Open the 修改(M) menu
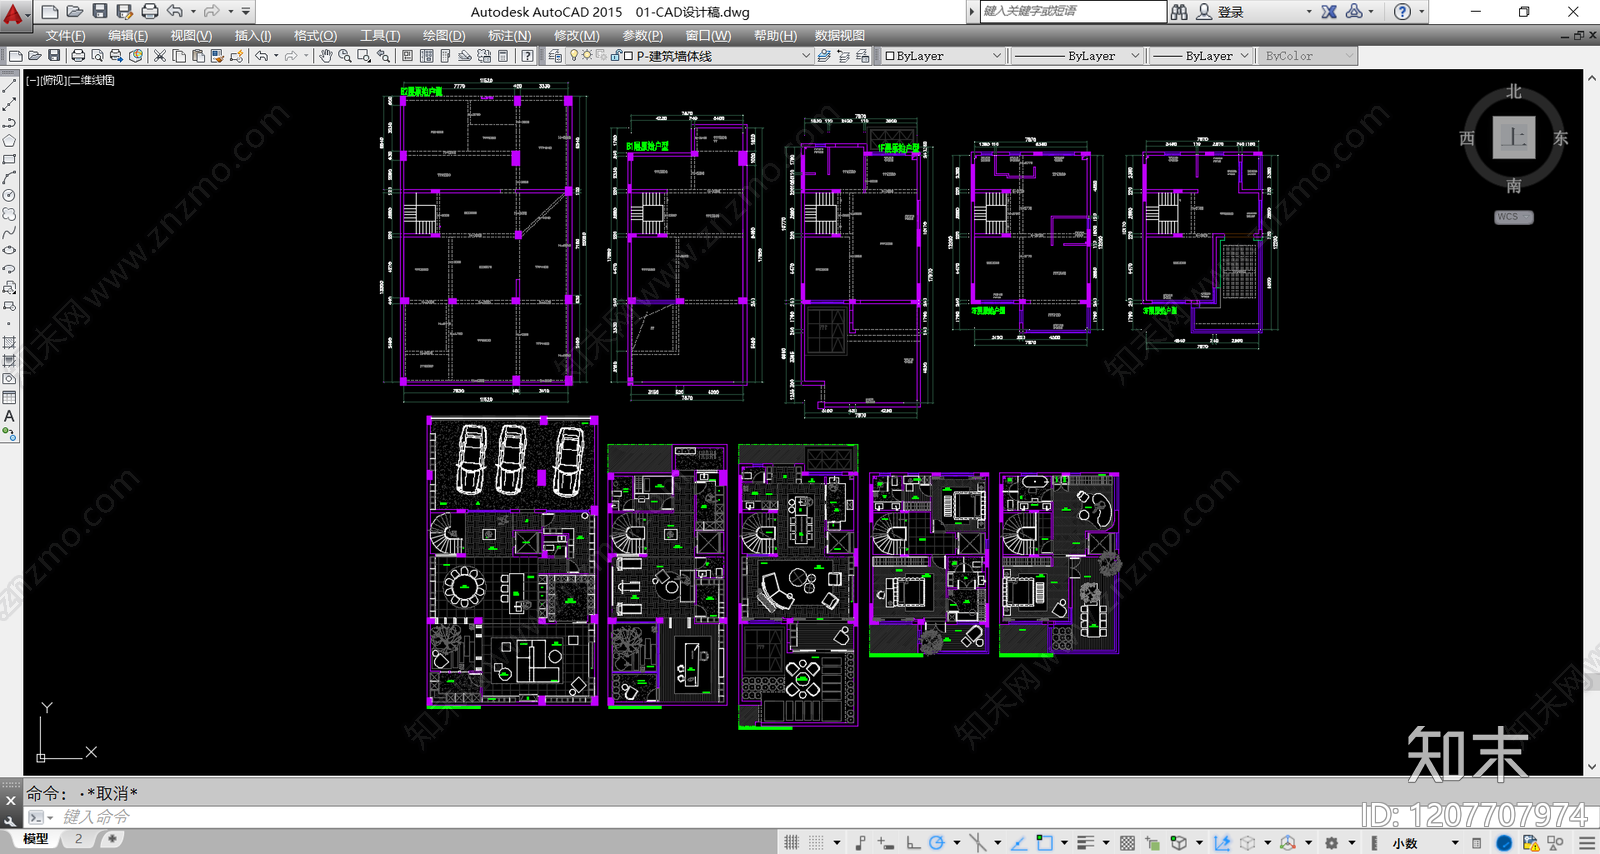The height and width of the screenshot is (854, 1600). click(x=577, y=35)
